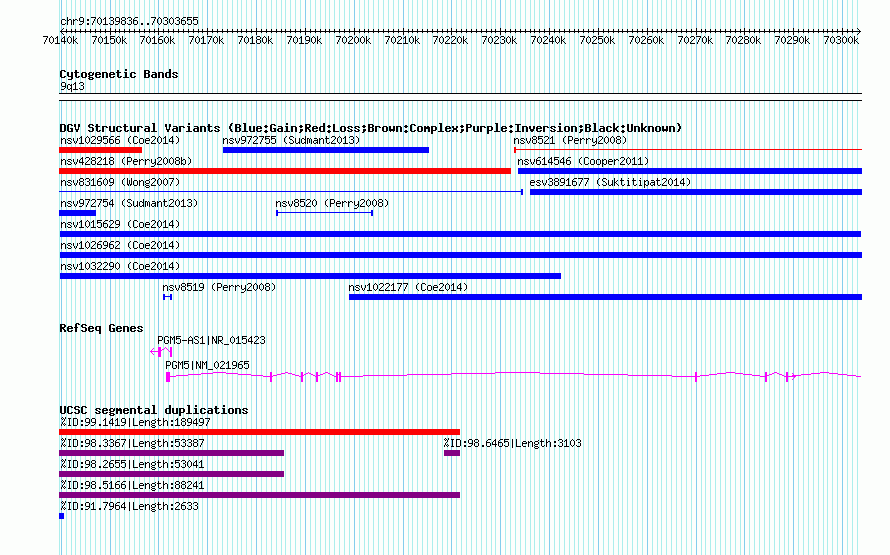890x555 pixels.
Task: Select the %ID:98.6465|Length:3103 duplication label
Action: pyautogui.click(x=513, y=443)
